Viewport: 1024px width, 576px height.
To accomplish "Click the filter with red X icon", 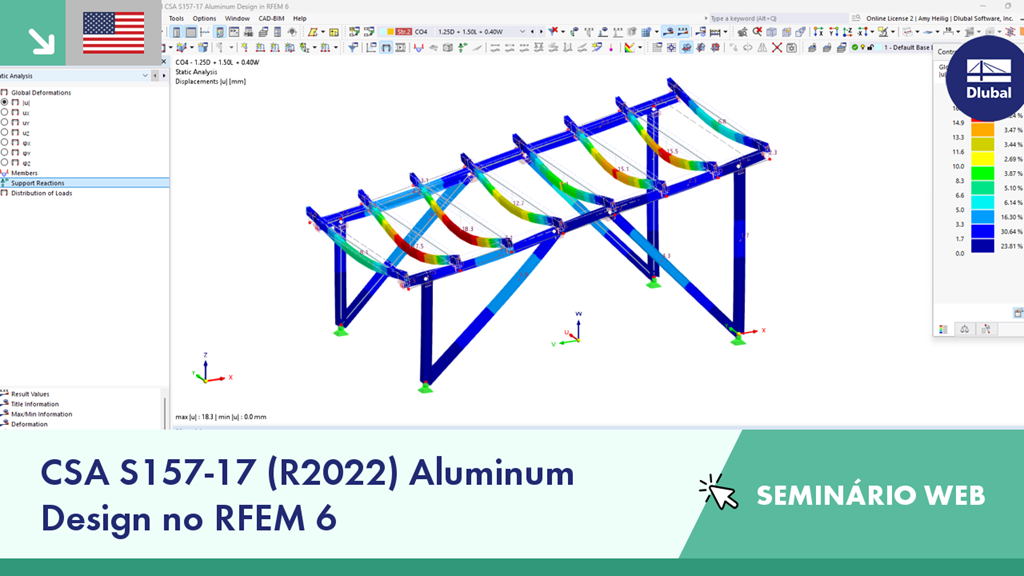I will (x=553, y=31).
